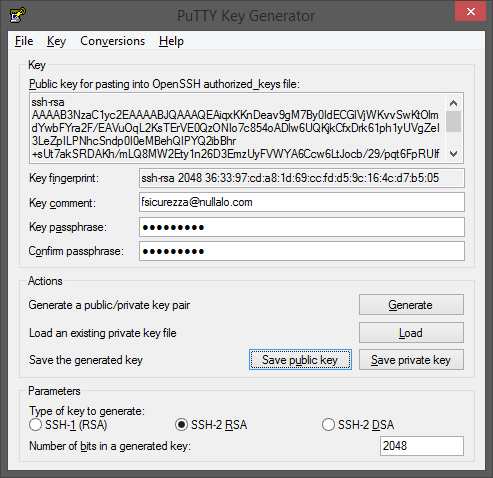The width and height of the screenshot is (493, 478).
Task: Click the PuTTYgen title bar icon
Action: point(18,15)
